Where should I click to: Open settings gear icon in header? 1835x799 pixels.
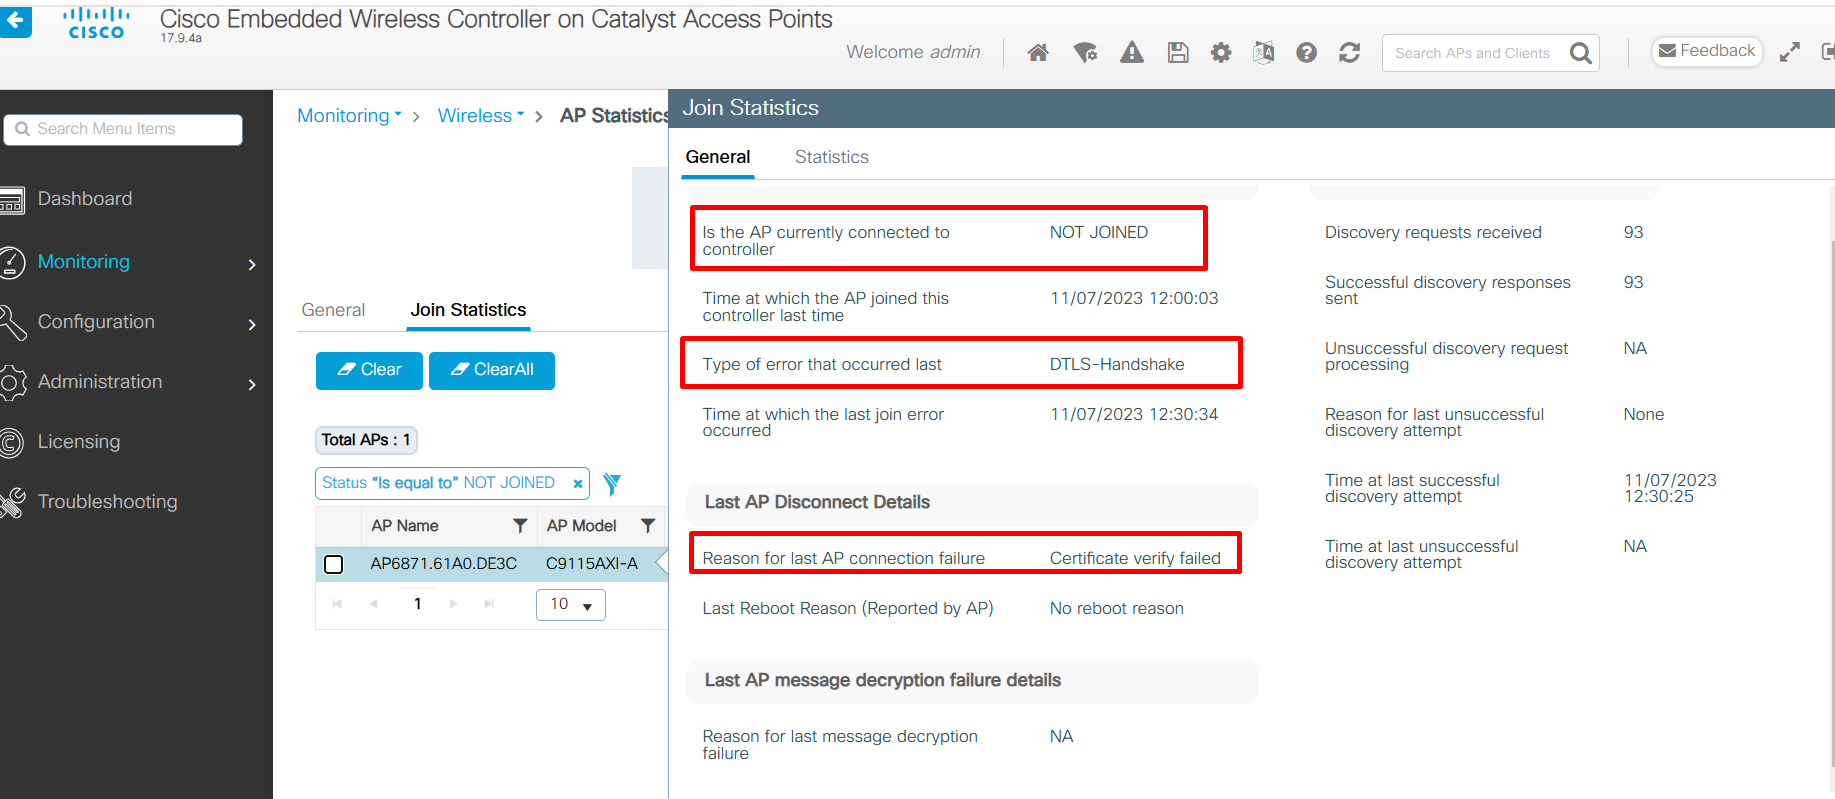pos(1221,53)
